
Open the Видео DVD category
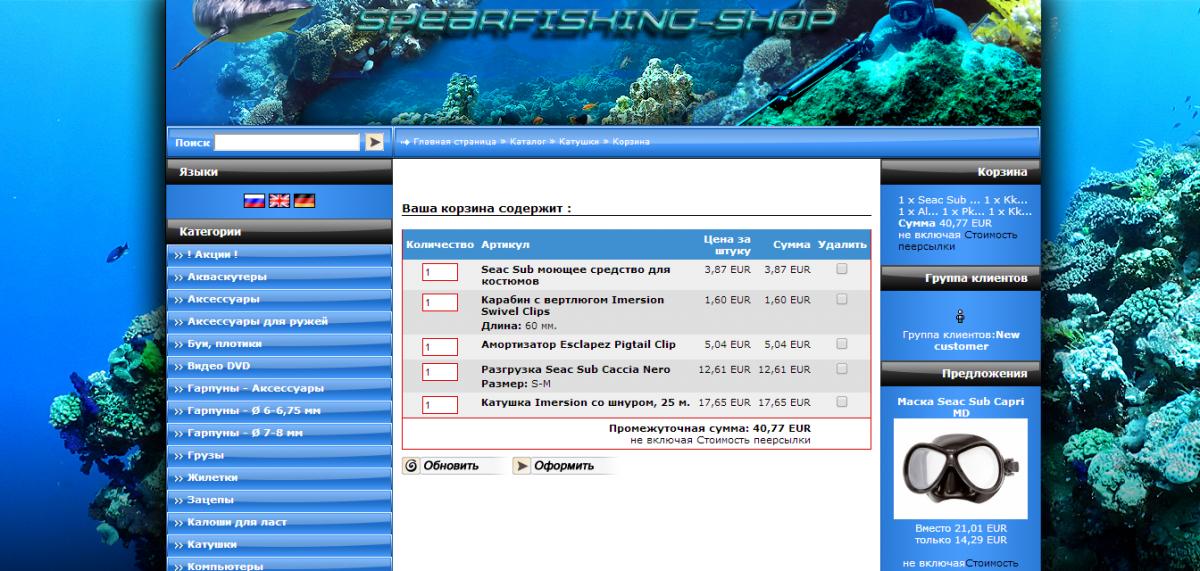pyautogui.click(x=218, y=366)
